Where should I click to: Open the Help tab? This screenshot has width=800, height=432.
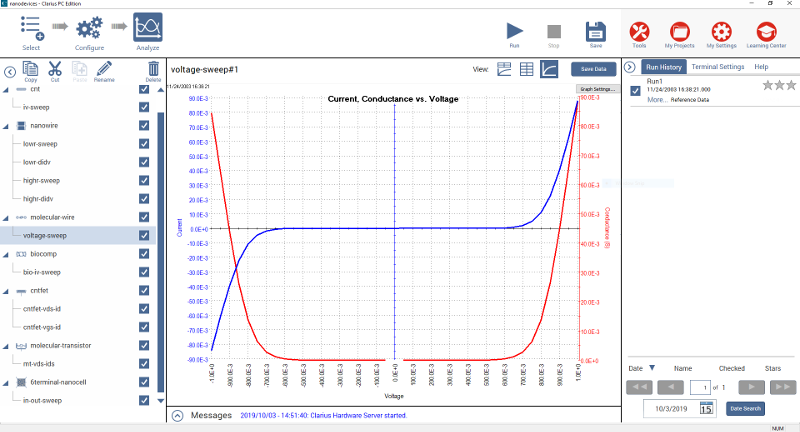click(761, 66)
